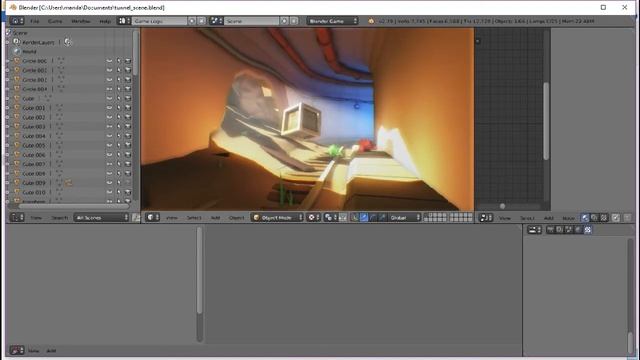Open the right panel editor type selector
This screenshot has width=640, height=360.
pos(486,218)
